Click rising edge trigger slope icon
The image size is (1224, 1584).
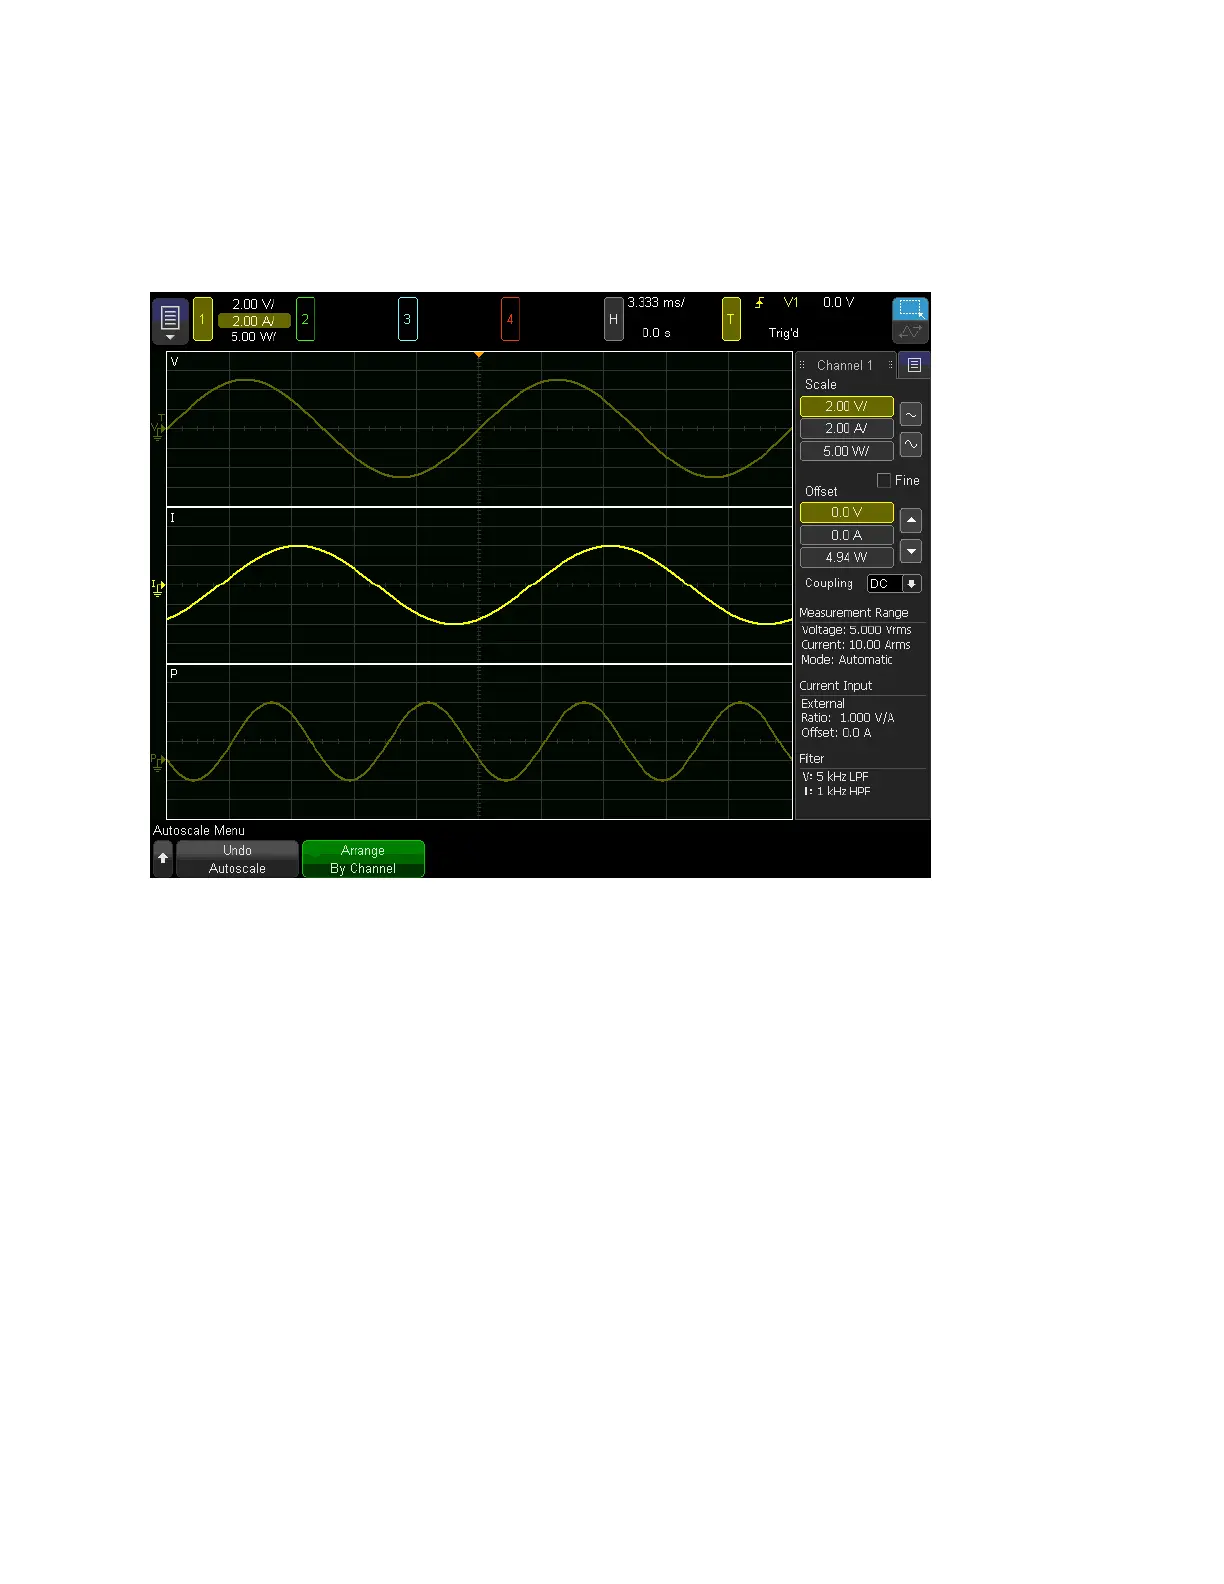tap(760, 302)
